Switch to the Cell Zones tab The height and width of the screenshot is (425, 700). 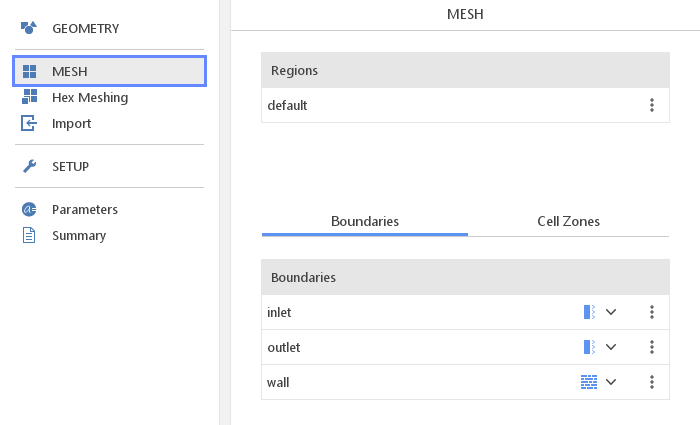point(568,221)
